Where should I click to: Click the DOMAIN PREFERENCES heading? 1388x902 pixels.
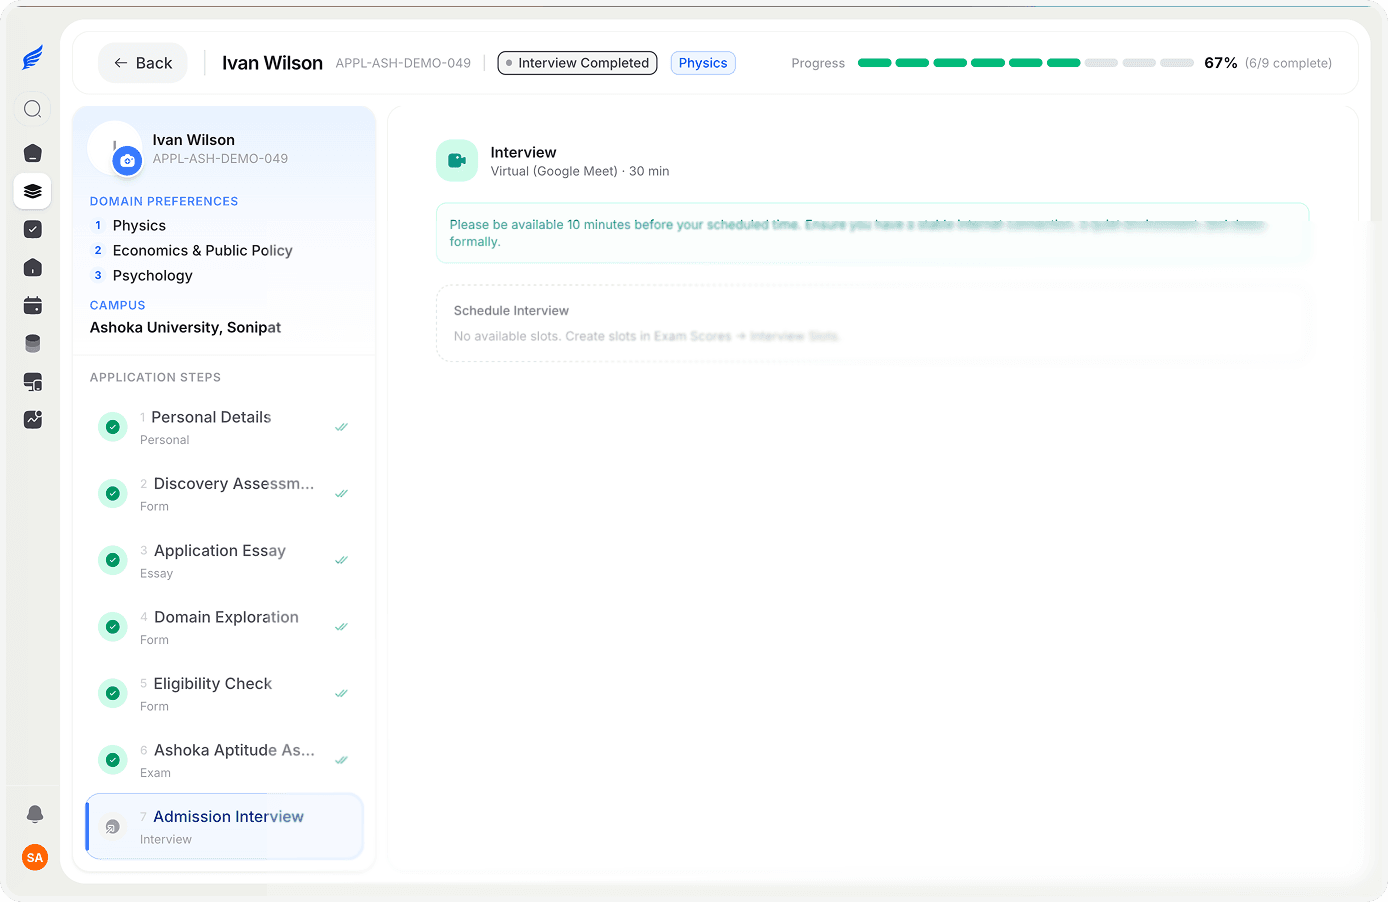[x=164, y=202]
